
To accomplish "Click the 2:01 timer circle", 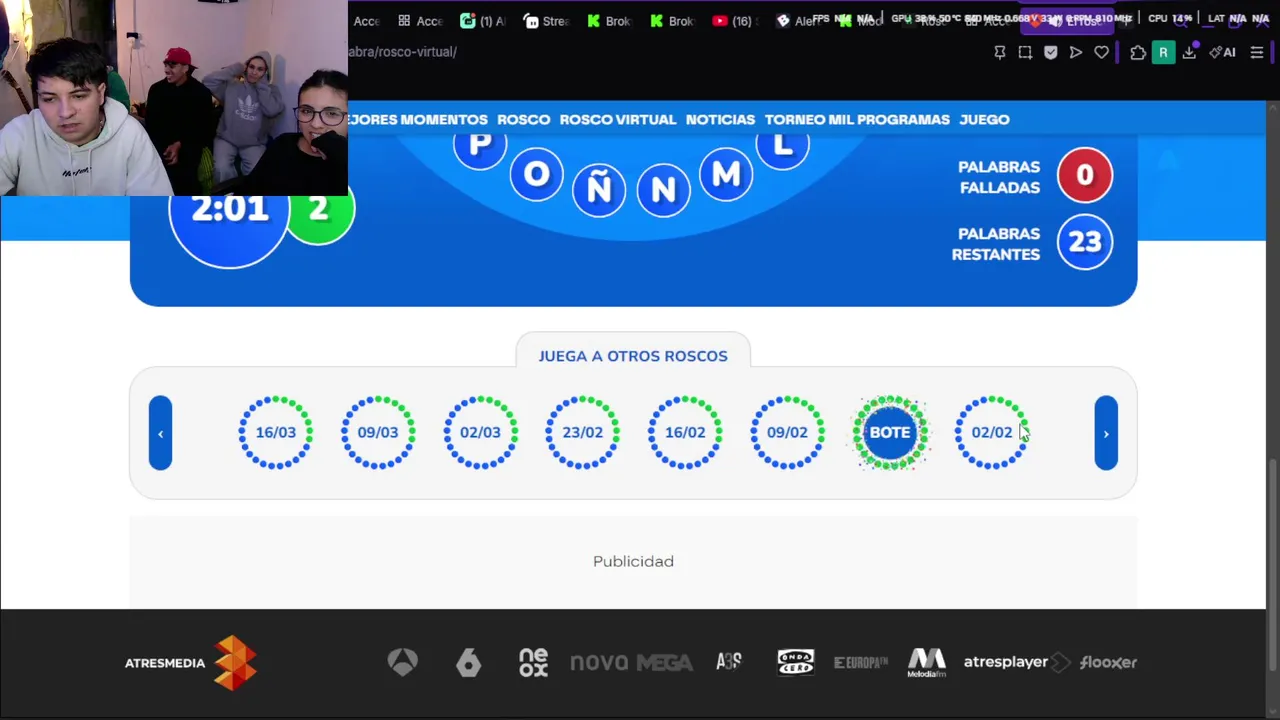I will (x=230, y=222).
